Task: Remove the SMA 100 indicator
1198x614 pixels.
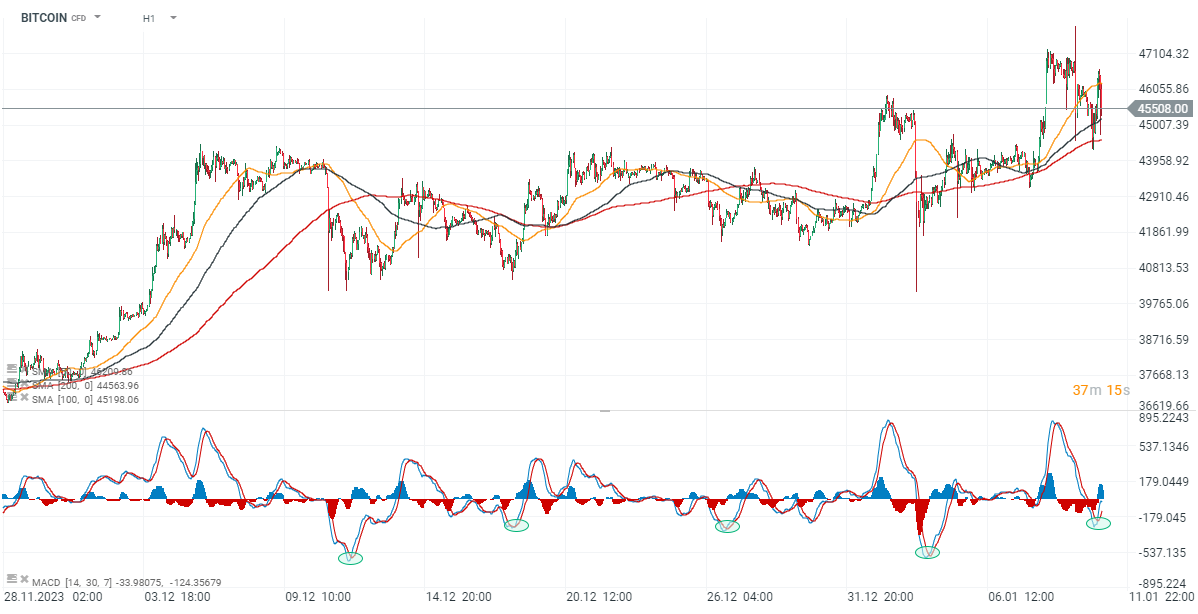Action: click(23, 399)
